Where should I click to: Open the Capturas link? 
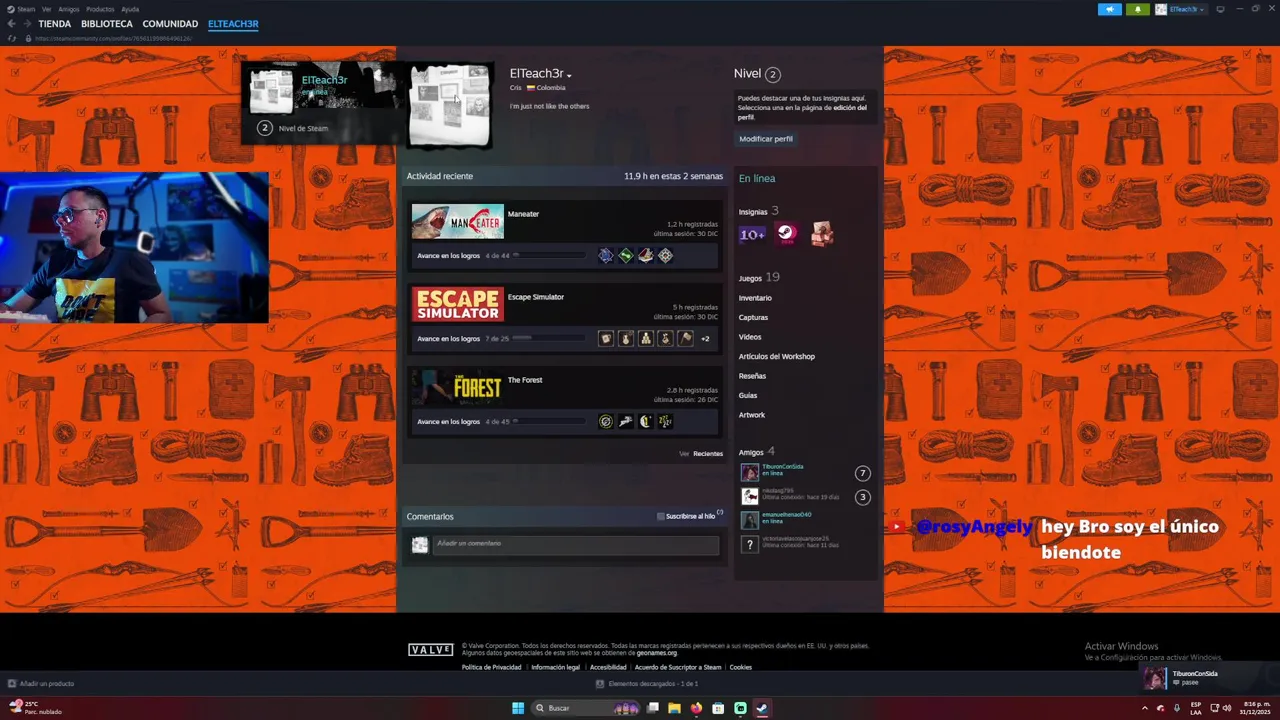coord(753,318)
